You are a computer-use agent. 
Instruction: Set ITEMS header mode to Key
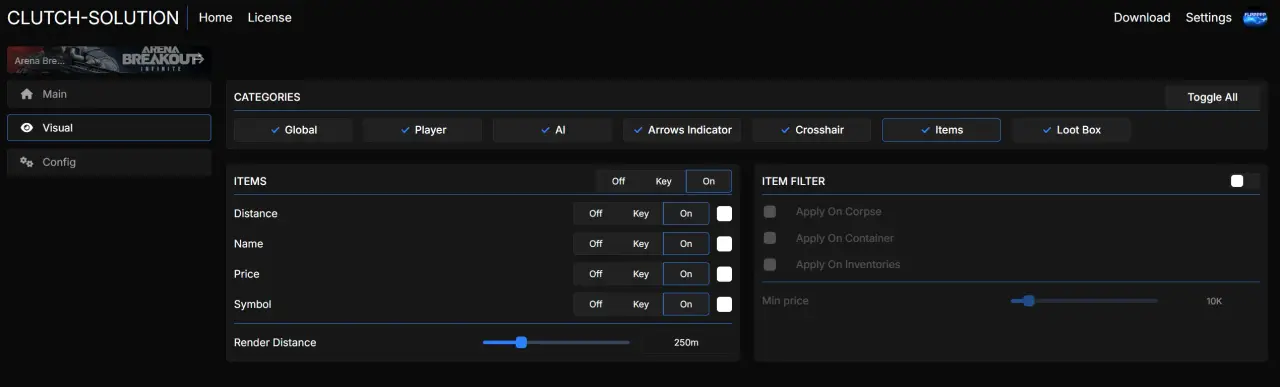coord(664,181)
